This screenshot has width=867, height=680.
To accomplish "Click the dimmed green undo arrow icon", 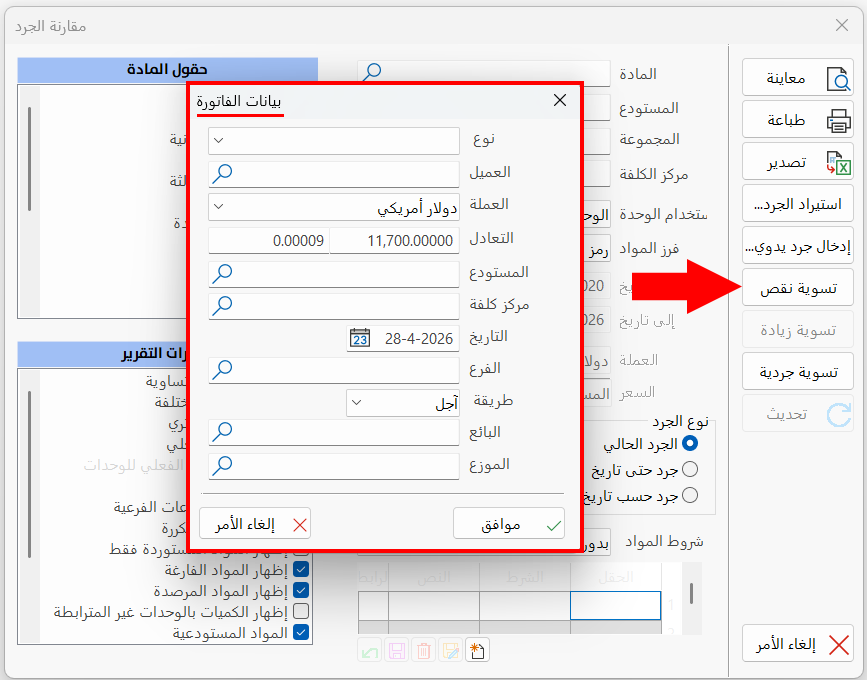I will click(x=370, y=651).
